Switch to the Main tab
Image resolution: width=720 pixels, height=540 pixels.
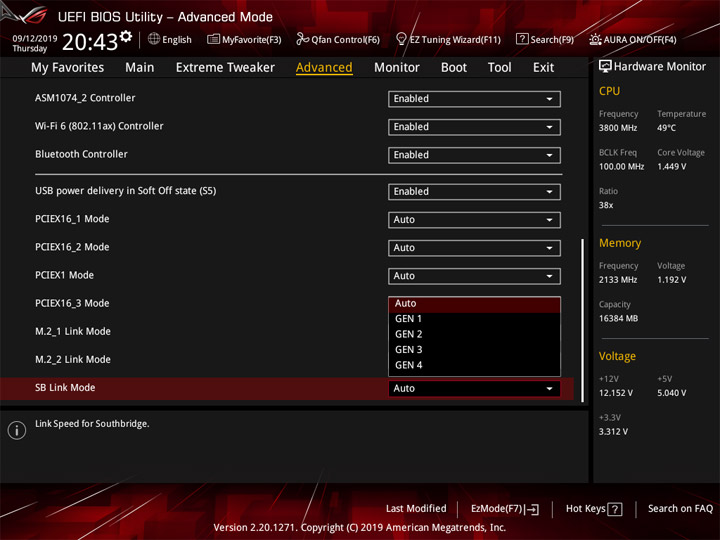click(x=140, y=68)
